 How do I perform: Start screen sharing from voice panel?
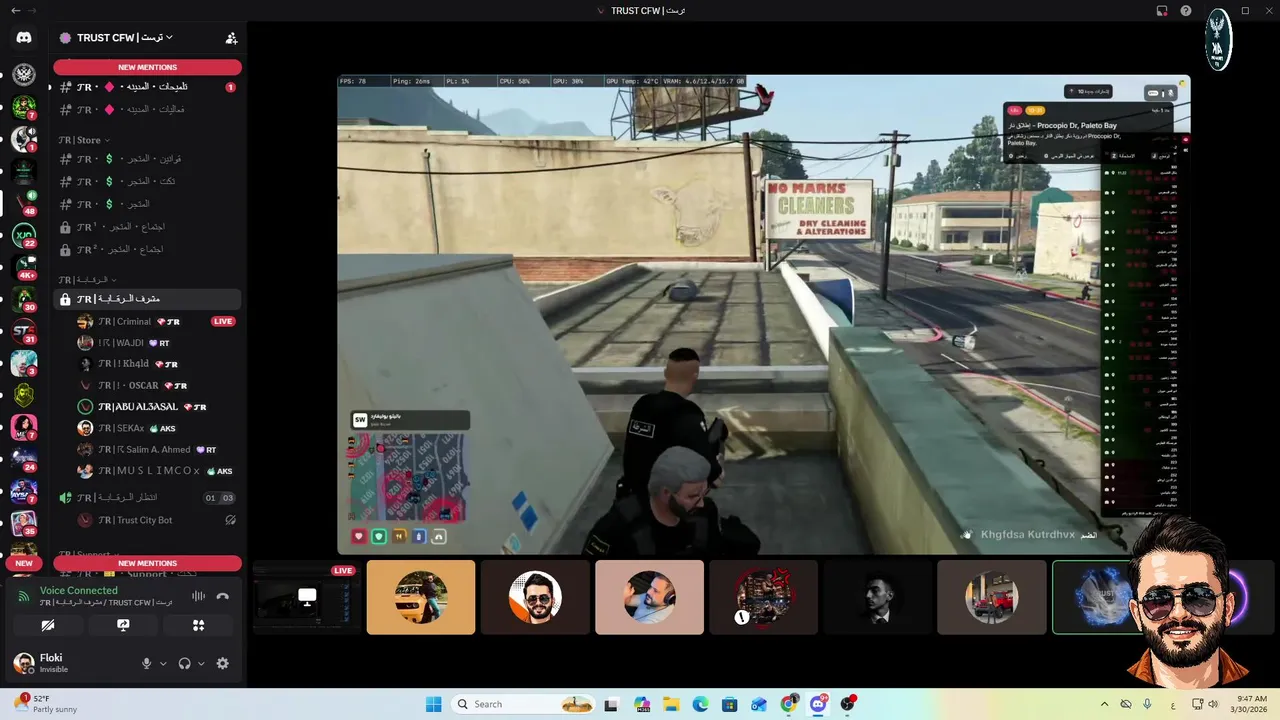tap(123, 625)
